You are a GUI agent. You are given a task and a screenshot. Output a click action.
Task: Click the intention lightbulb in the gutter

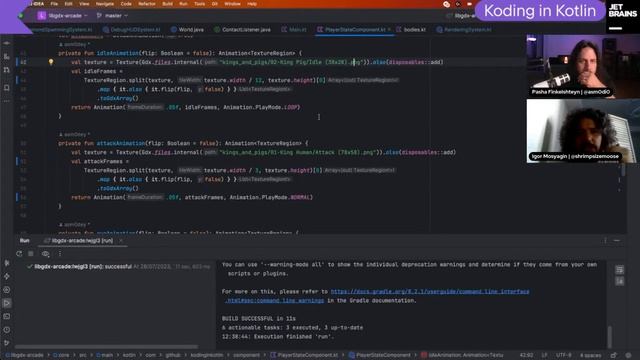pos(51,62)
